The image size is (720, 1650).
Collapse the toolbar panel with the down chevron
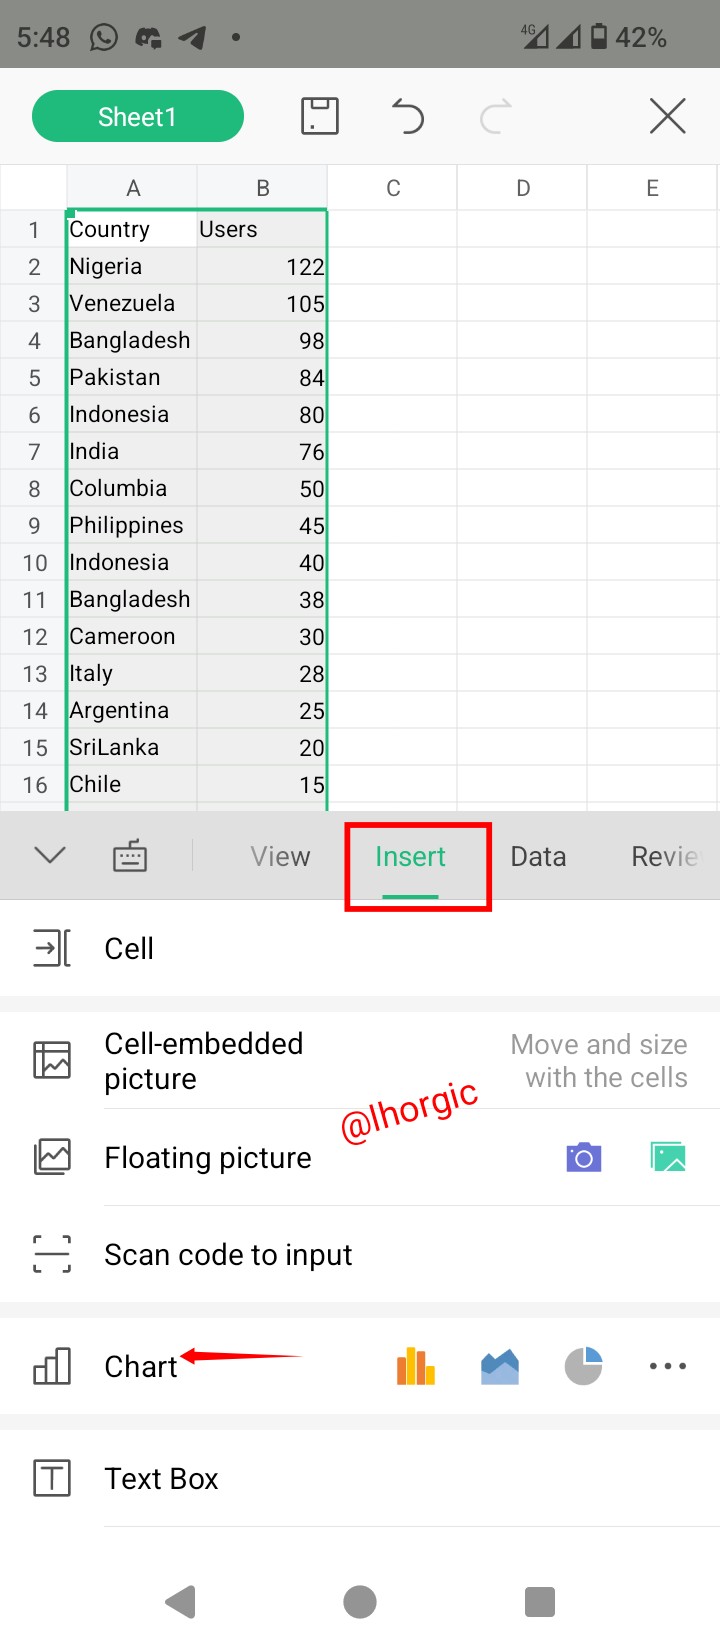(x=50, y=855)
